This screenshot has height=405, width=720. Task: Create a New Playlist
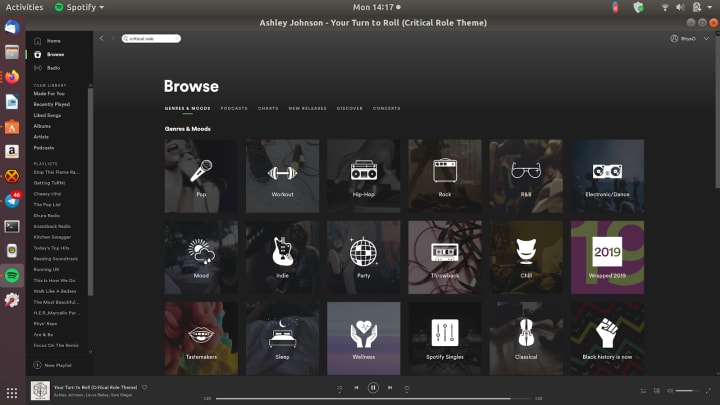[52, 366]
